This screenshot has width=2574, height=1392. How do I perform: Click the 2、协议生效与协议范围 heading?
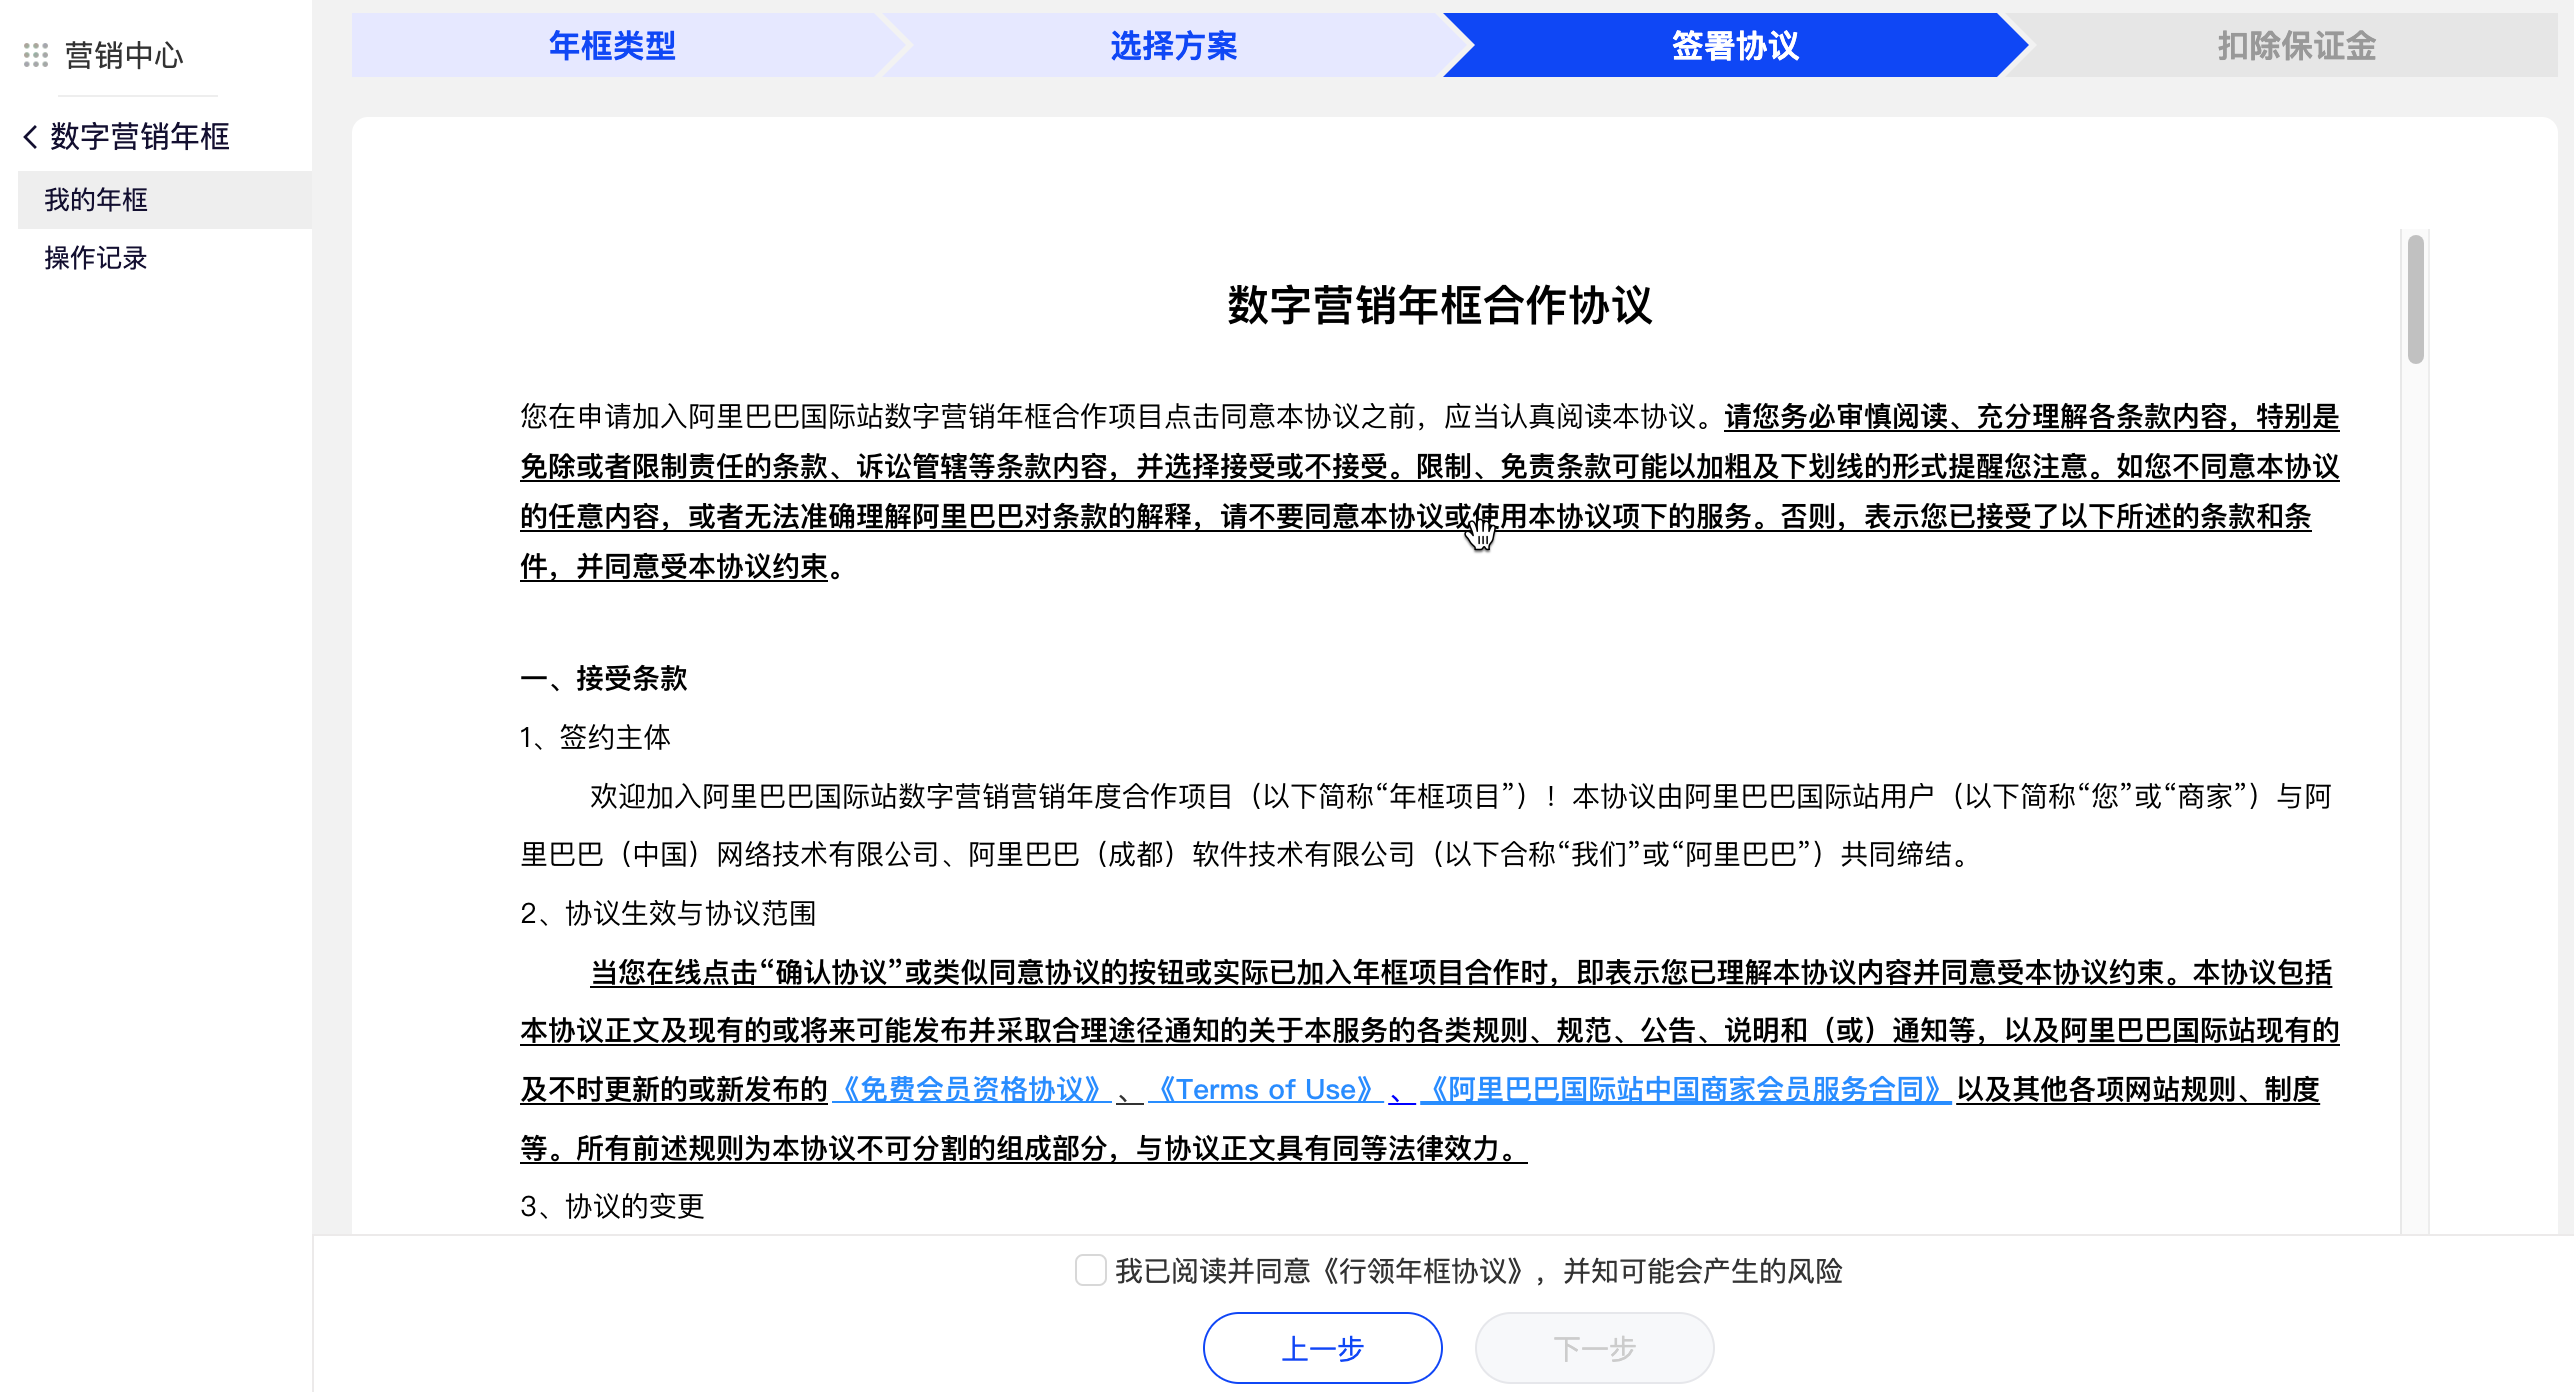pos(668,913)
